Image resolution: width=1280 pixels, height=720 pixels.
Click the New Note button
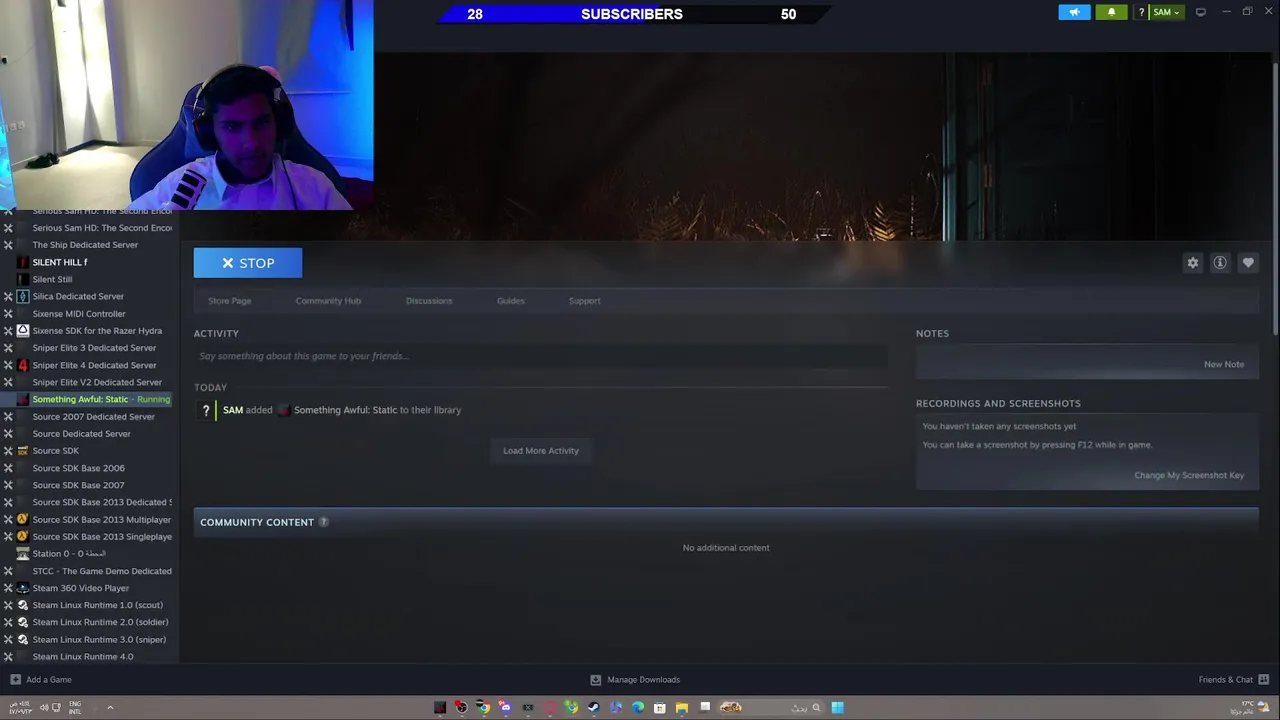[x=1224, y=364]
